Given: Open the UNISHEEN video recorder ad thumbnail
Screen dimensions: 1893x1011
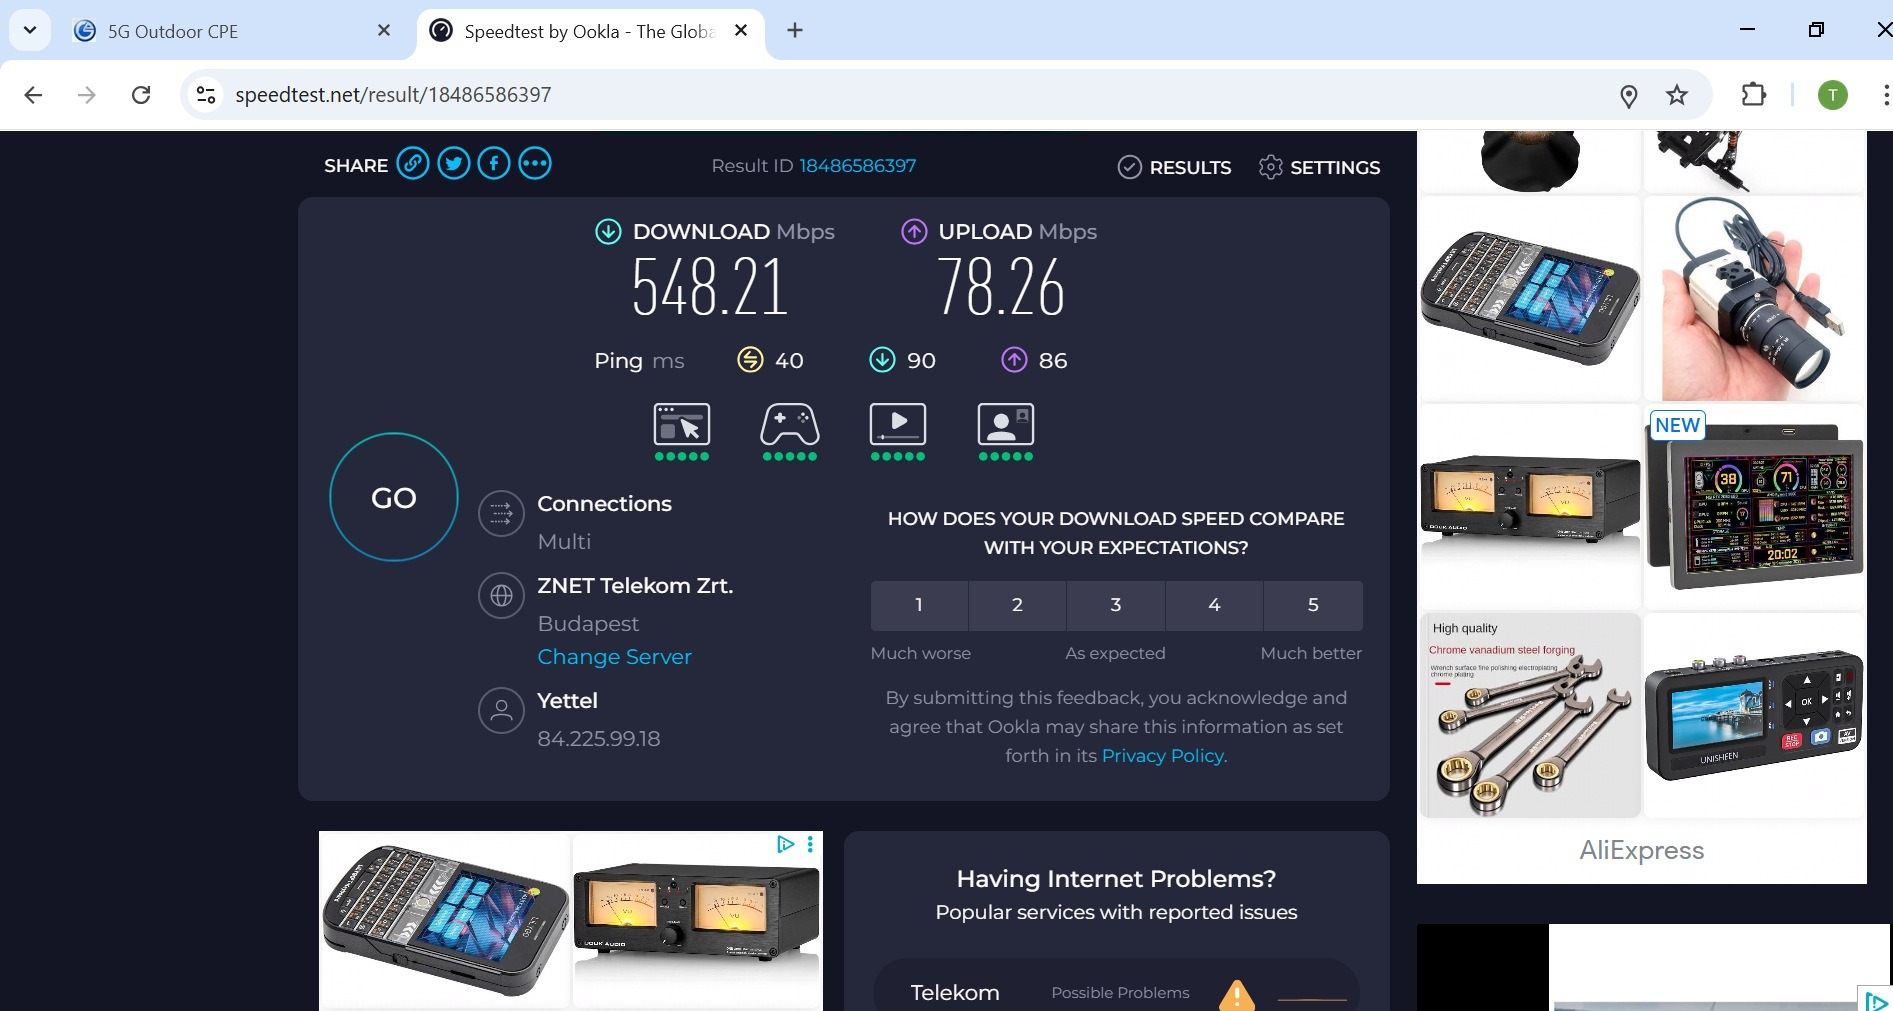Looking at the screenshot, I should [x=1754, y=715].
